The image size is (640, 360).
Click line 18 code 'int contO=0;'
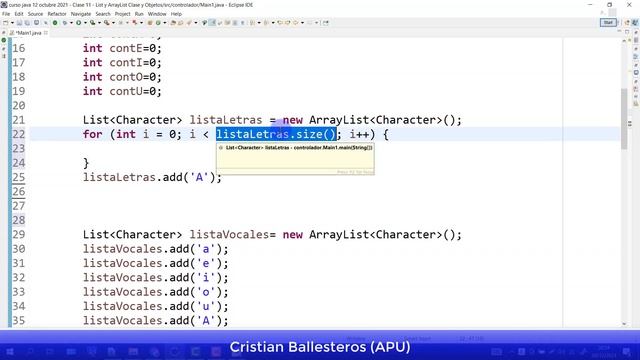(122, 77)
